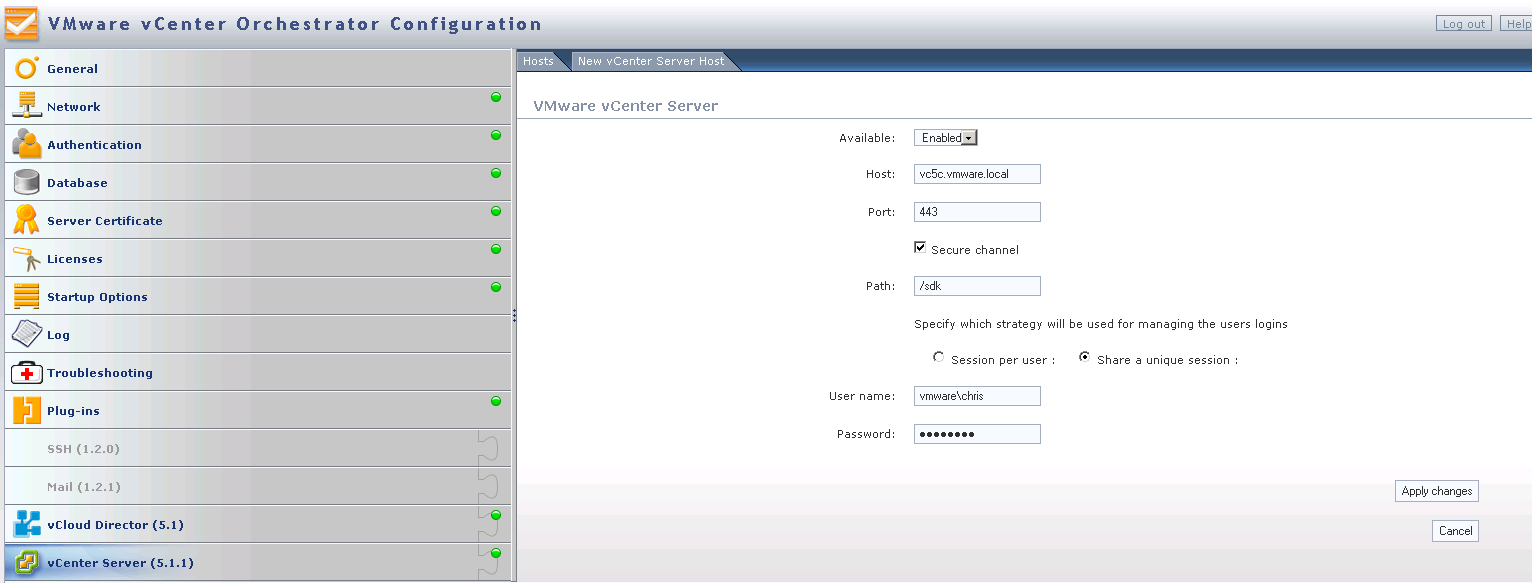1532x583 pixels.
Task: Click the Log out button
Action: click(1464, 24)
